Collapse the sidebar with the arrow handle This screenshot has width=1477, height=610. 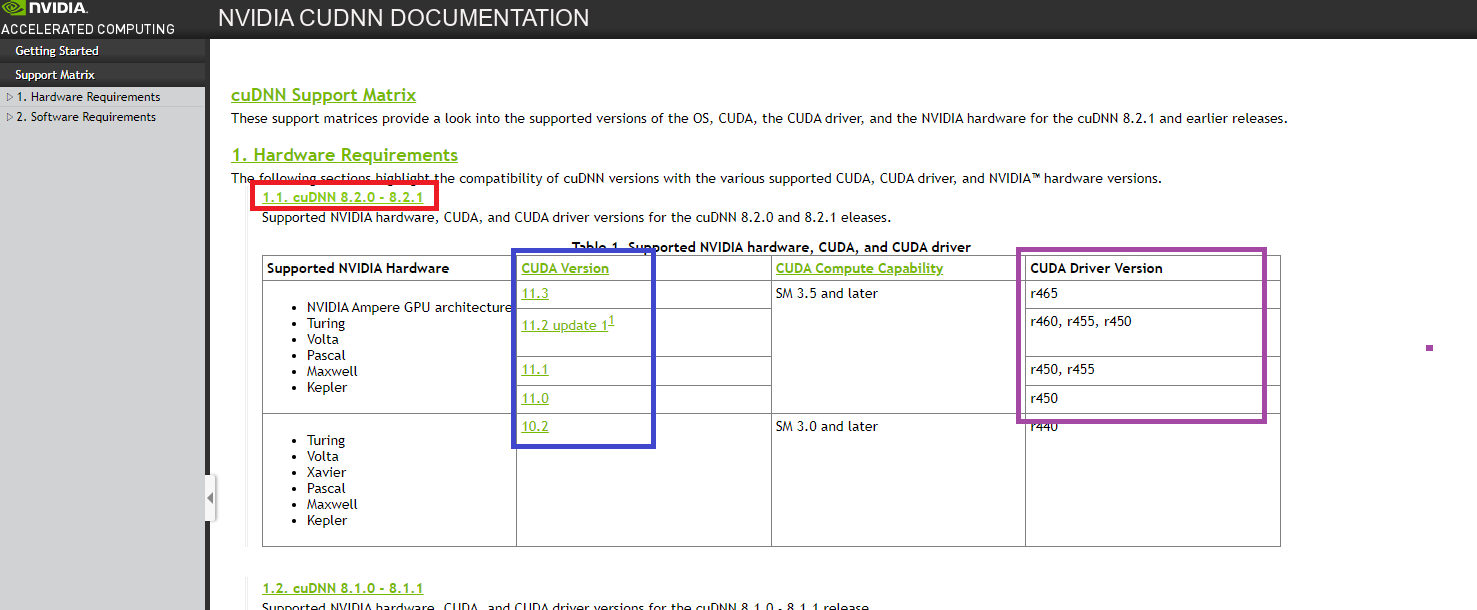pos(210,497)
